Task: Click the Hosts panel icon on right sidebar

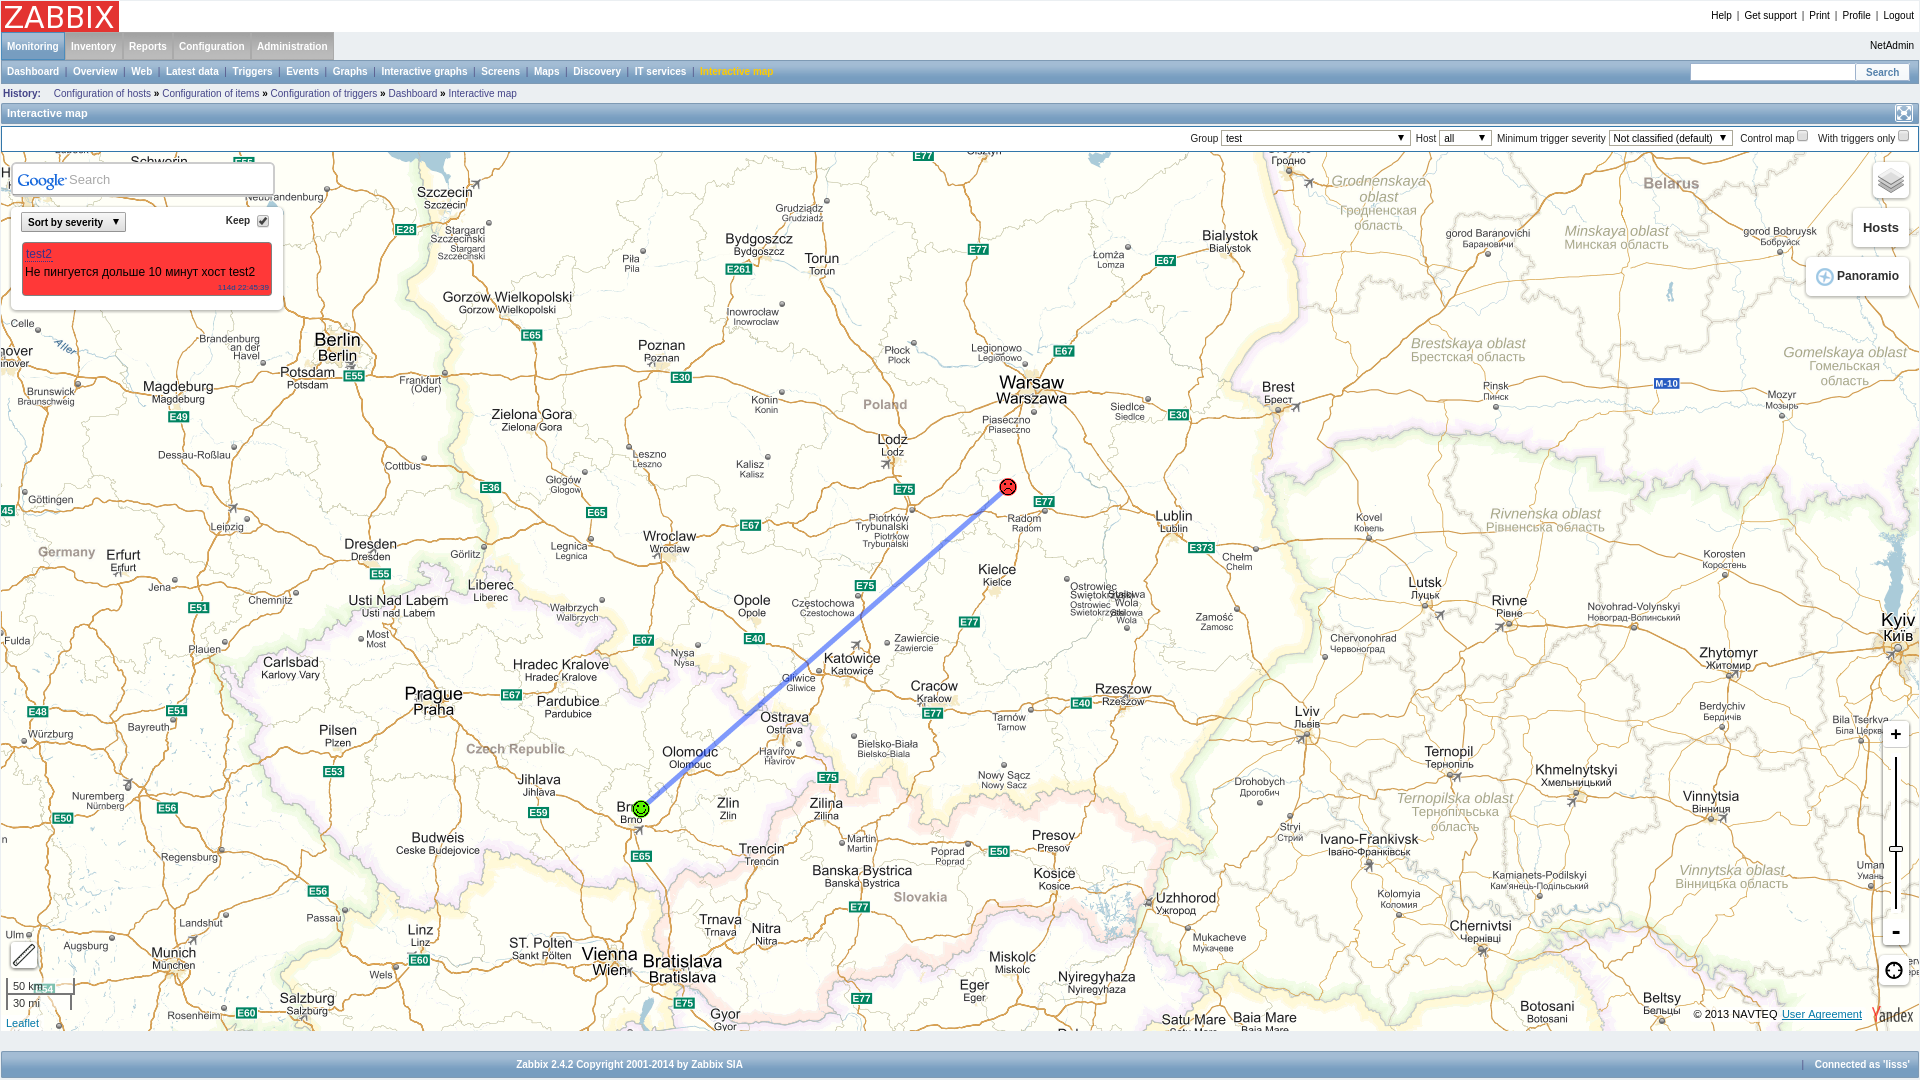Action: click(x=1880, y=228)
